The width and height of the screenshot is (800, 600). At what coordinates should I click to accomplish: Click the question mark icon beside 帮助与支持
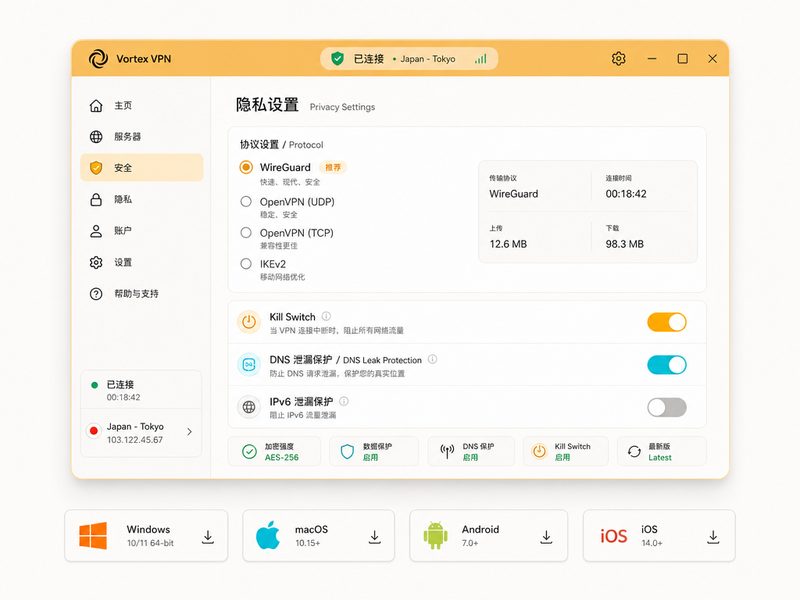click(96, 294)
